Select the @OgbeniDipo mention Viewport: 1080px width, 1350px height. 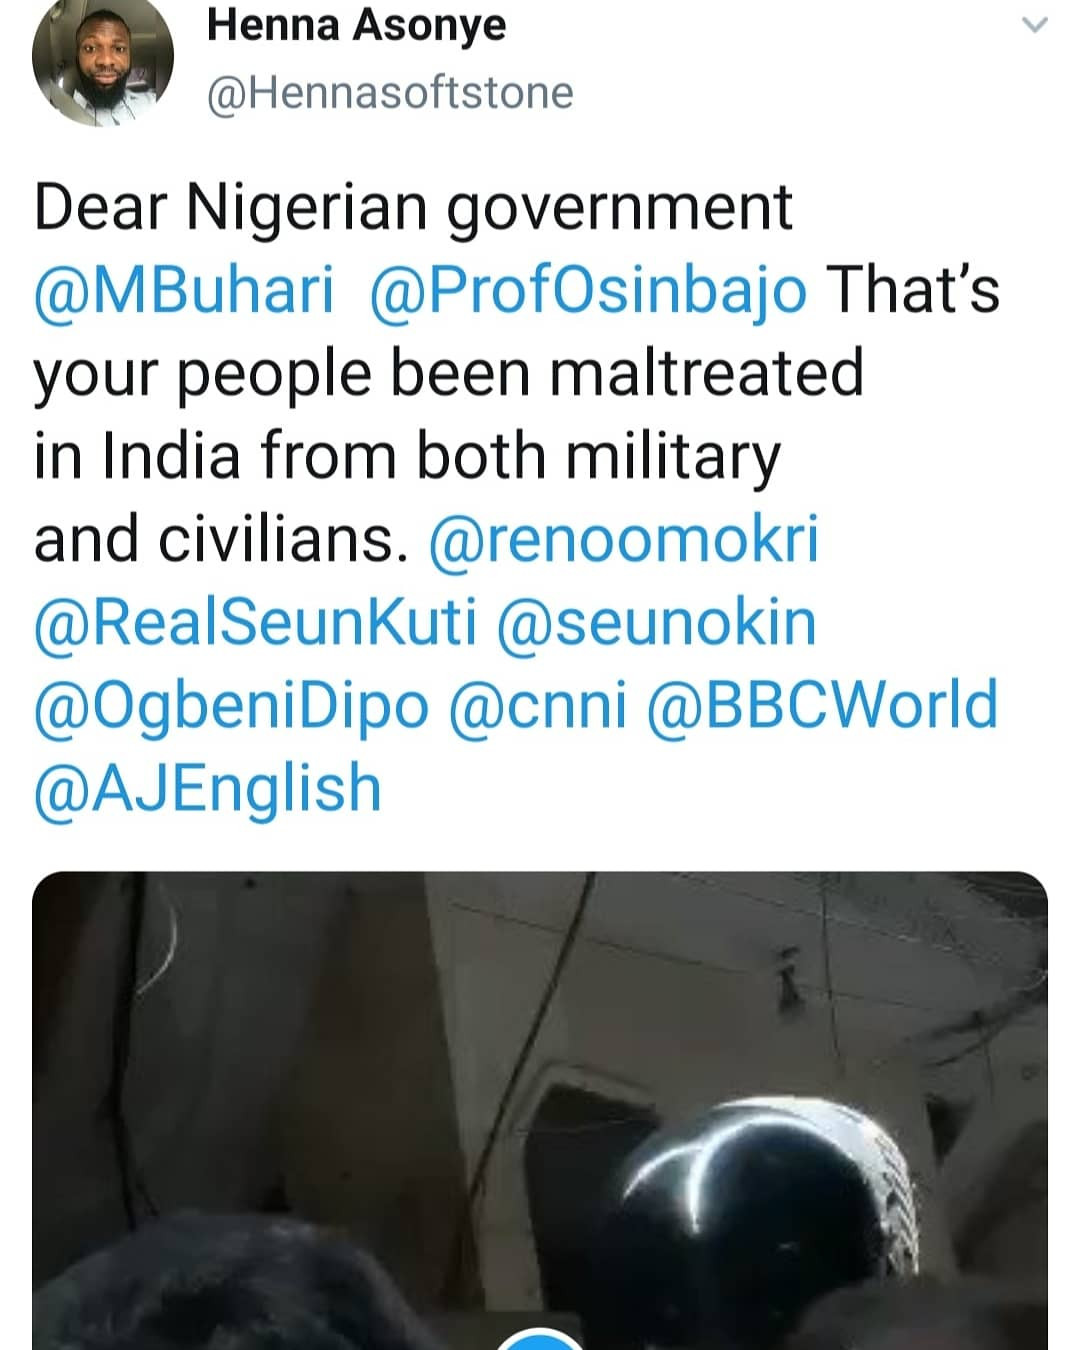click(x=231, y=705)
